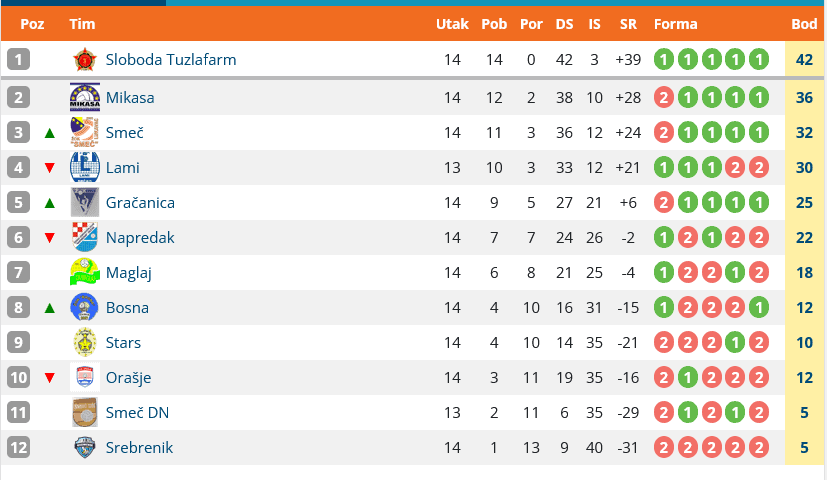827x480 pixels.
Task: Click Sloboda Tuzlafarm's last green form circle
Action: (x=758, y=60)
